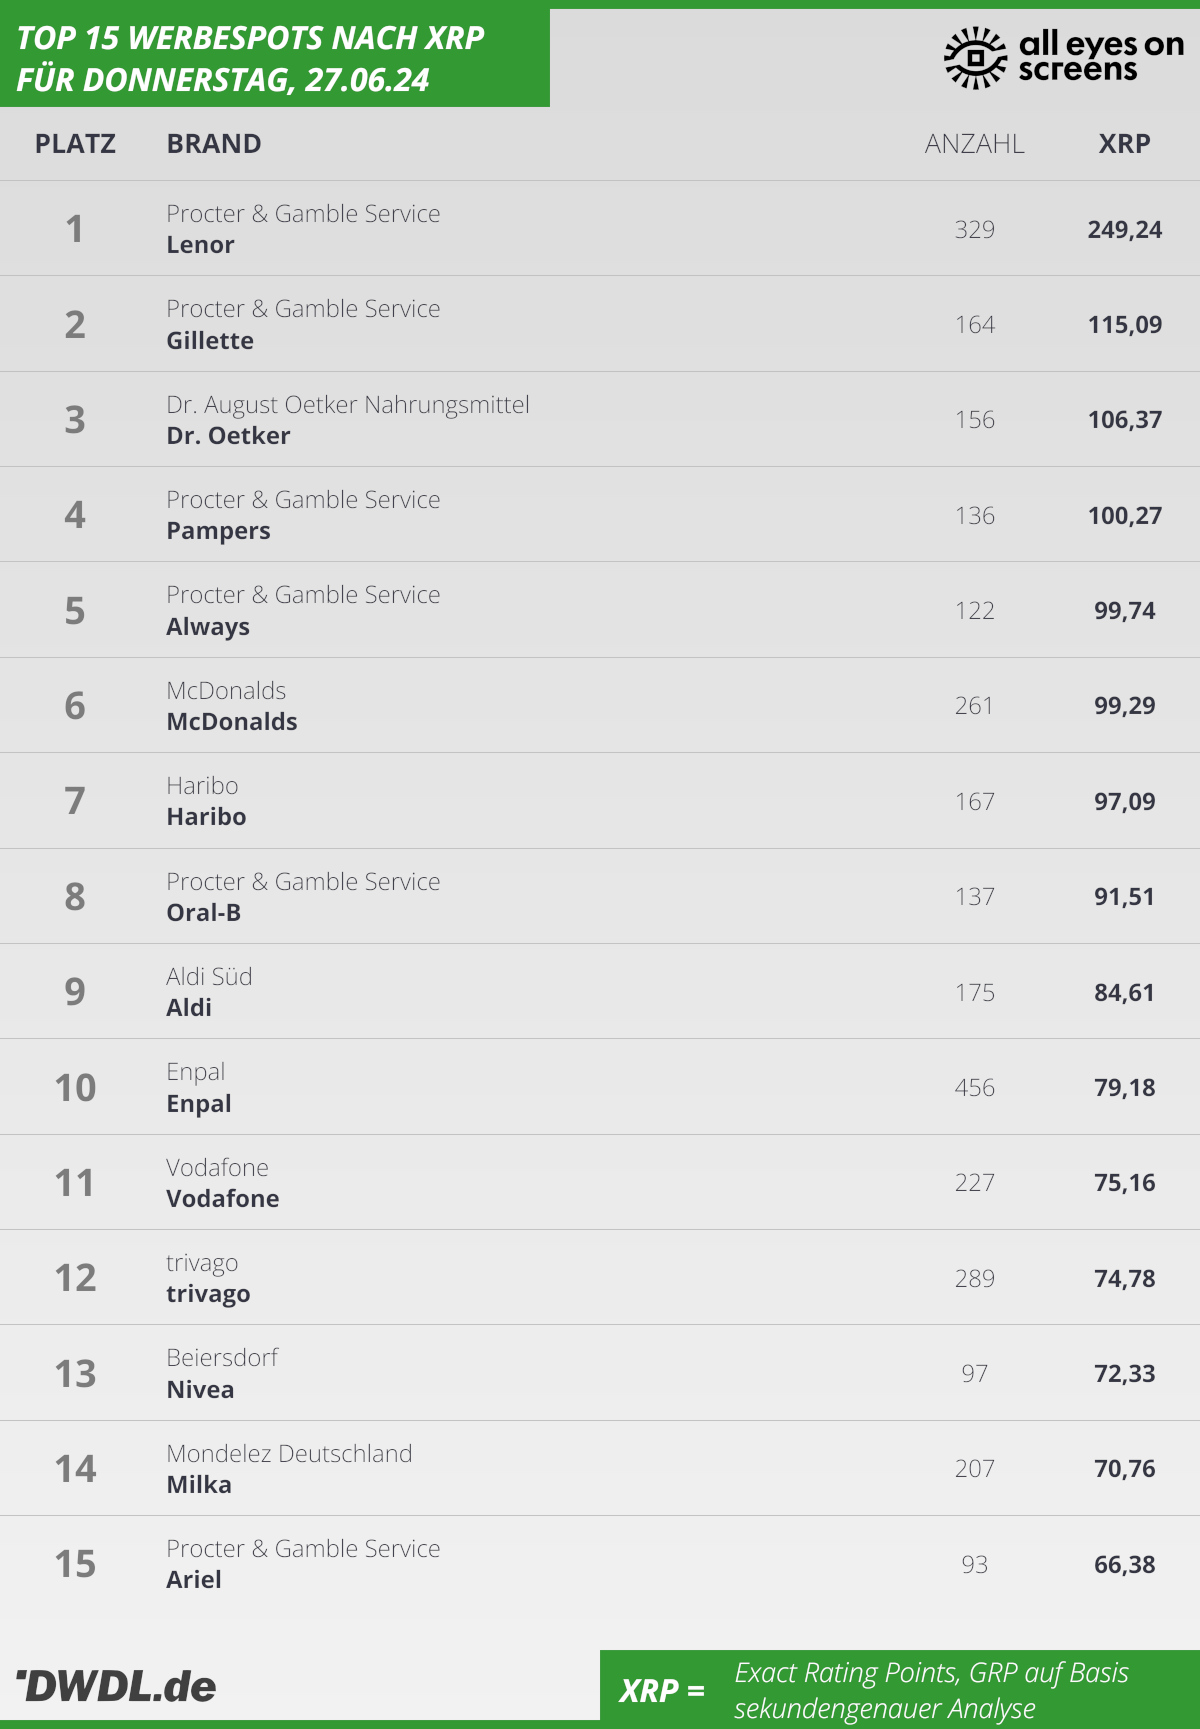Viewport: 1200px width, 1729px height.
Task: Select the Ariel row at rank 15
Action: point(600,1564)
